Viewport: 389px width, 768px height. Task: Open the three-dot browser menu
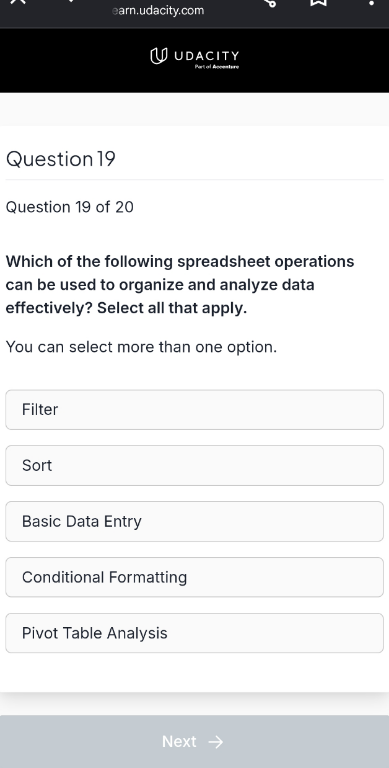(x=371, y=2)
